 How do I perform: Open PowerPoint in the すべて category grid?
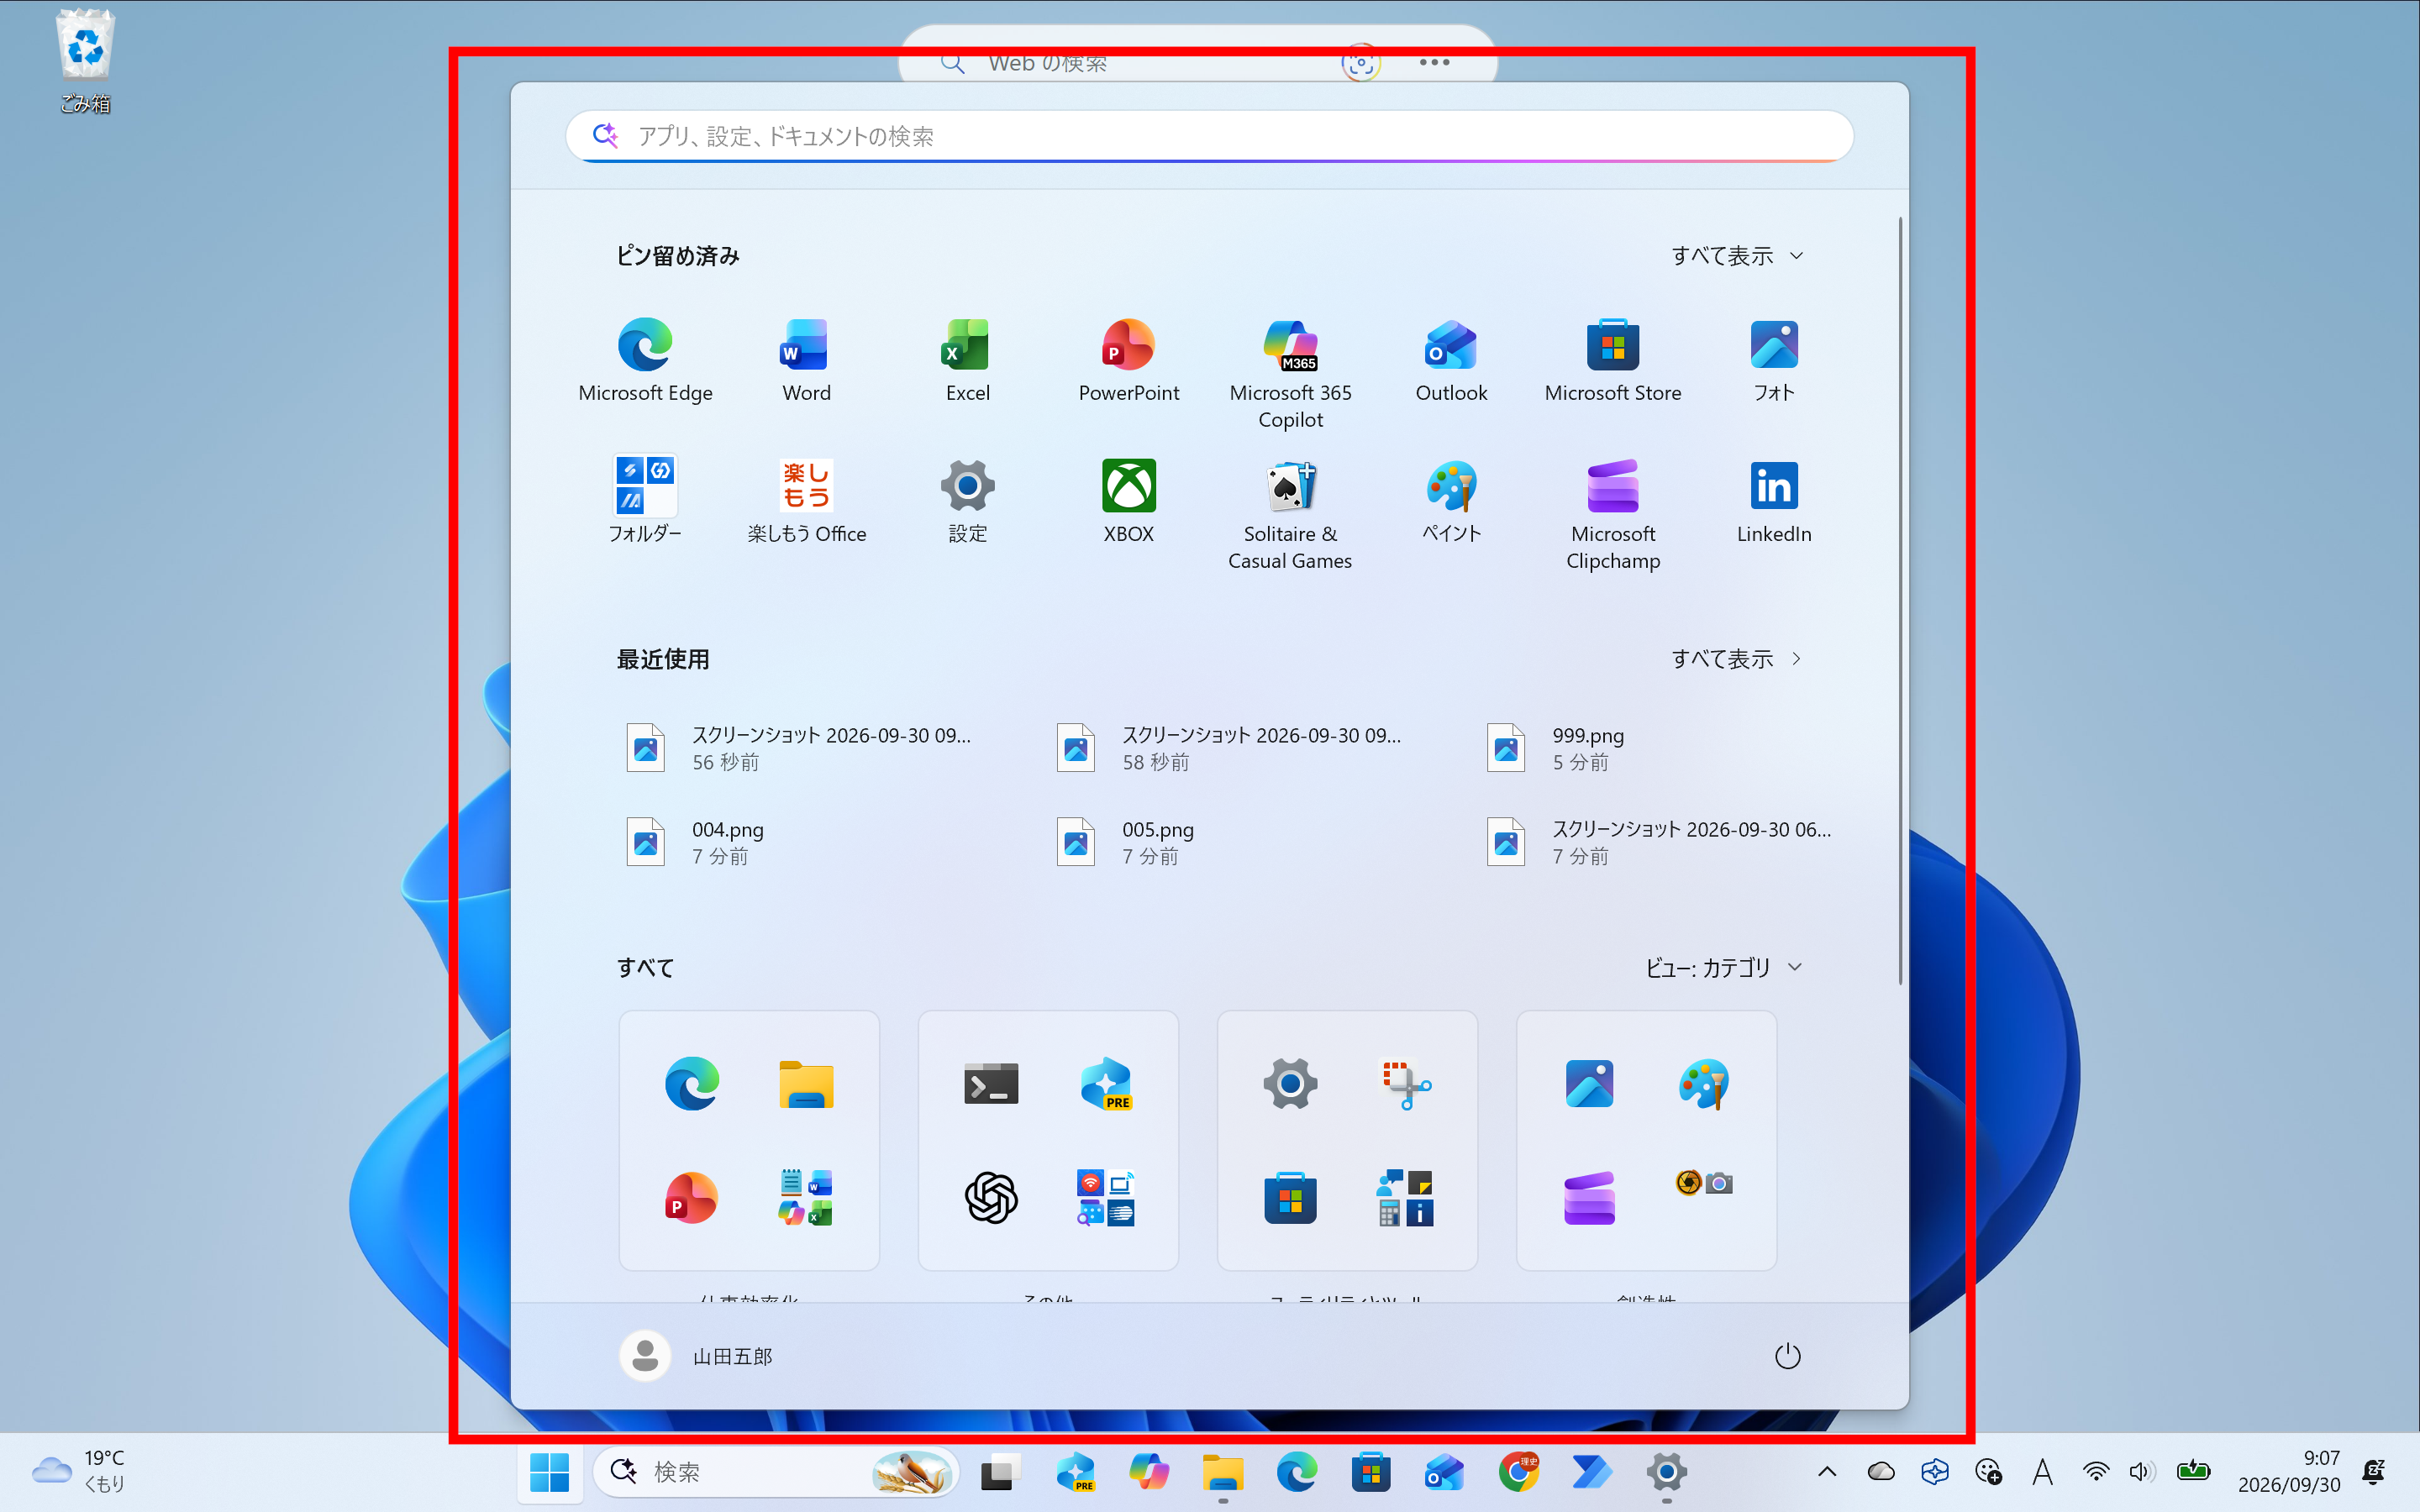(691, 1197)
